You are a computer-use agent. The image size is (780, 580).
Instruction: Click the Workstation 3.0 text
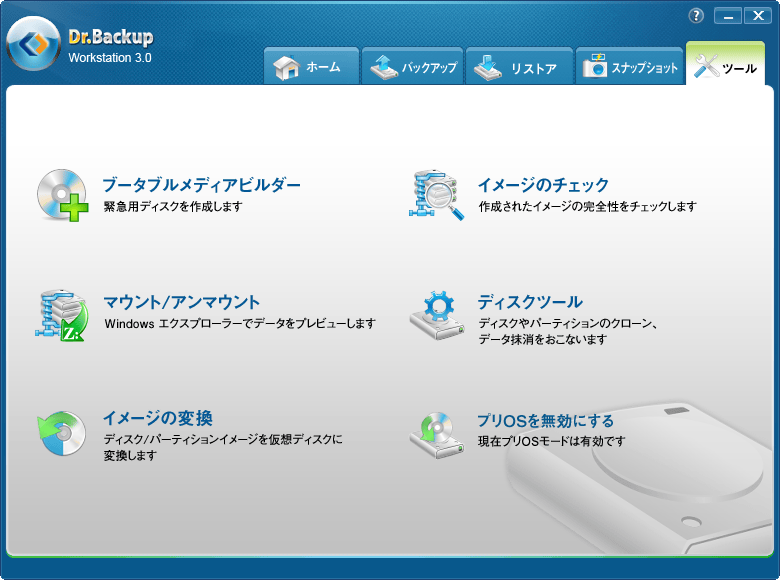click(x=110, y=58)
